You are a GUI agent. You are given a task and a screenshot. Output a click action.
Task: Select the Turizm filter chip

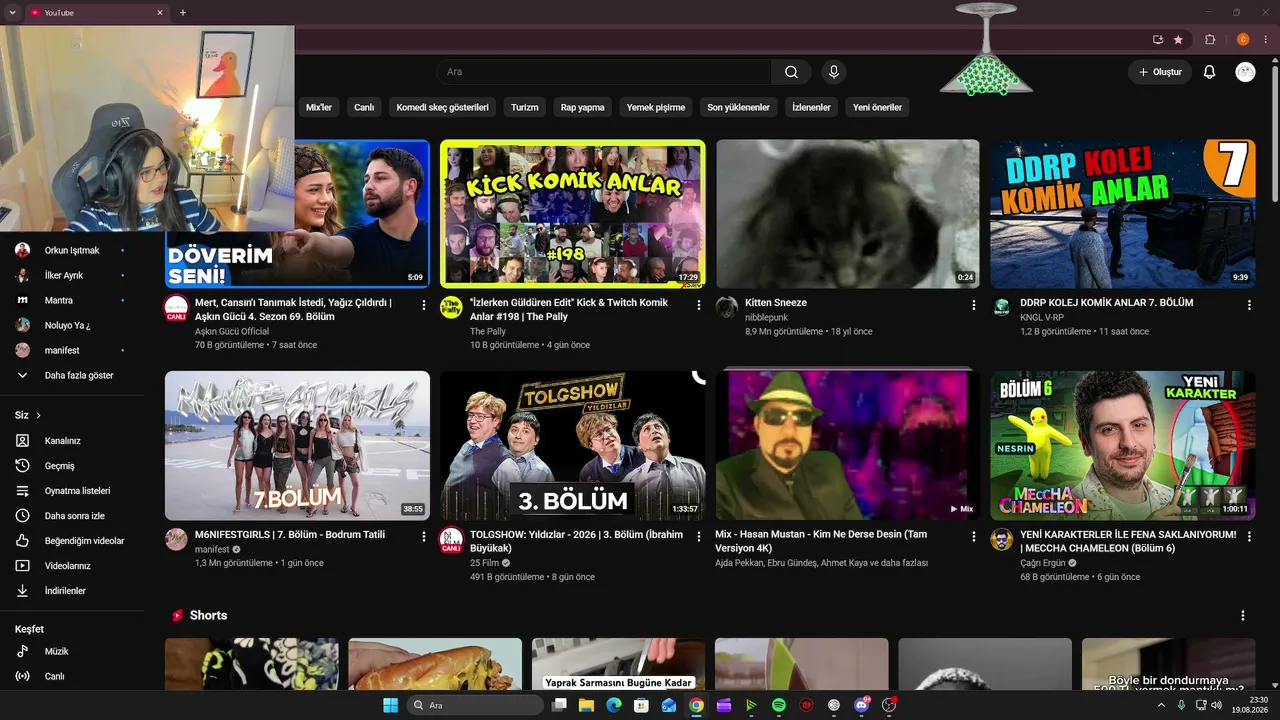pyautogui.click(x=525, y=107)
